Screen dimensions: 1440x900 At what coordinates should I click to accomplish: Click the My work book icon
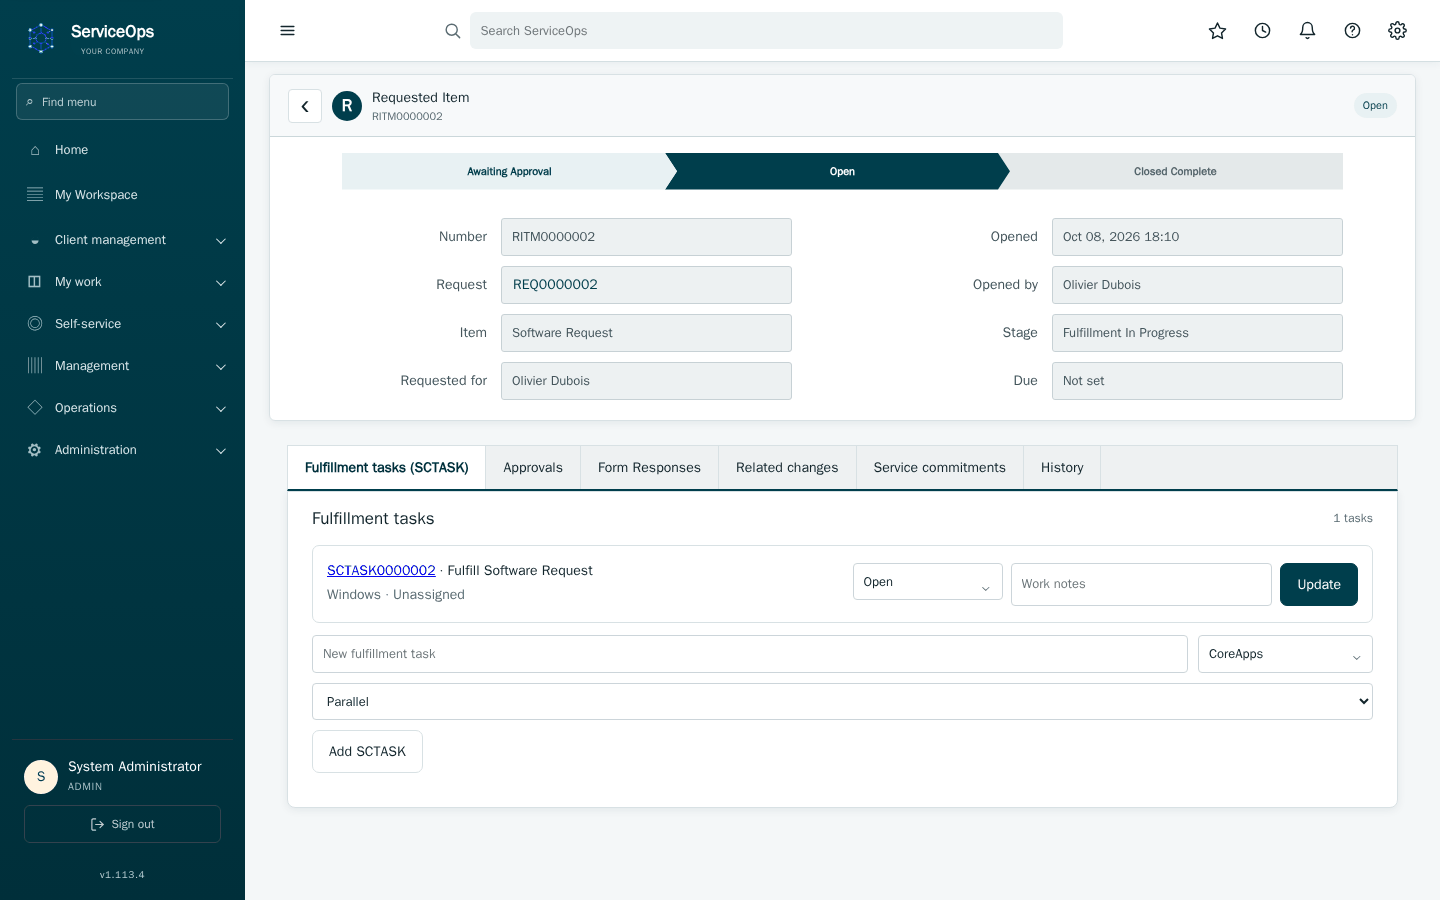click(35, 282)
